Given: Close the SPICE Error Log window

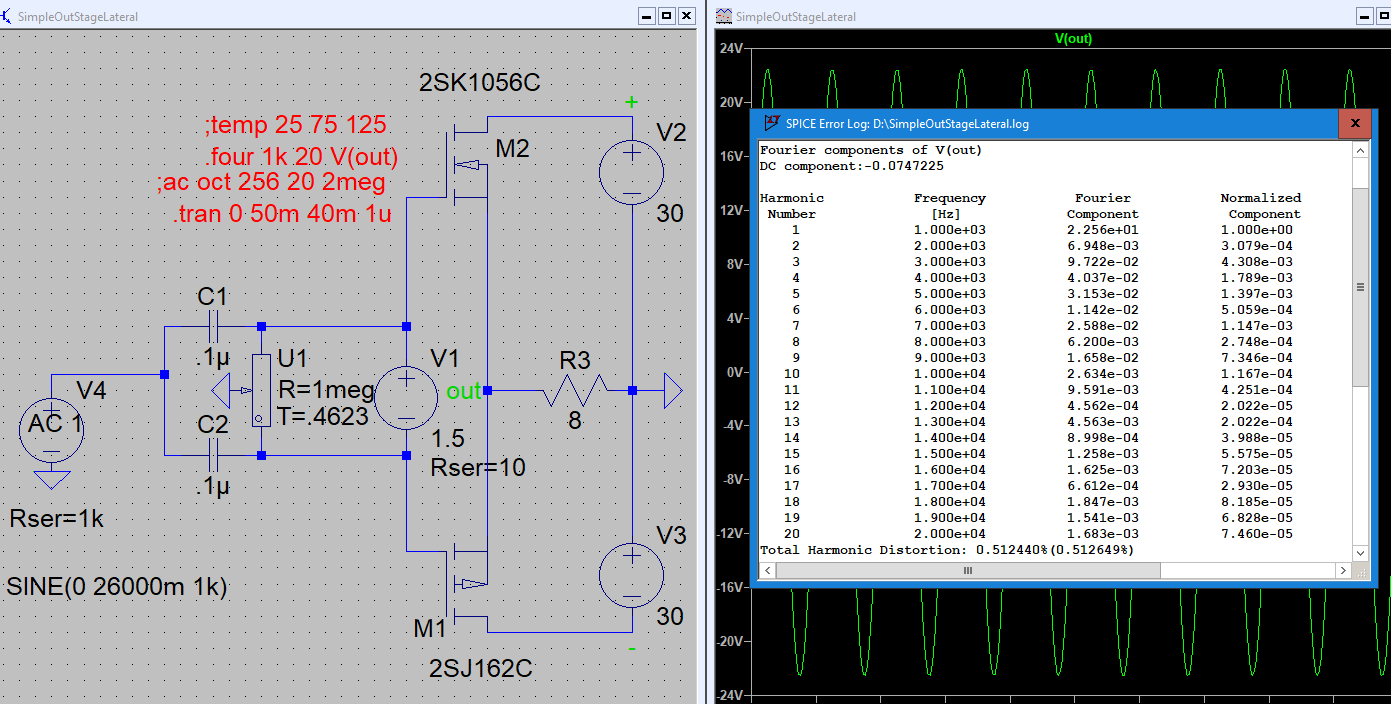Looking at the screenshot, I should [x=1354, y=123].
